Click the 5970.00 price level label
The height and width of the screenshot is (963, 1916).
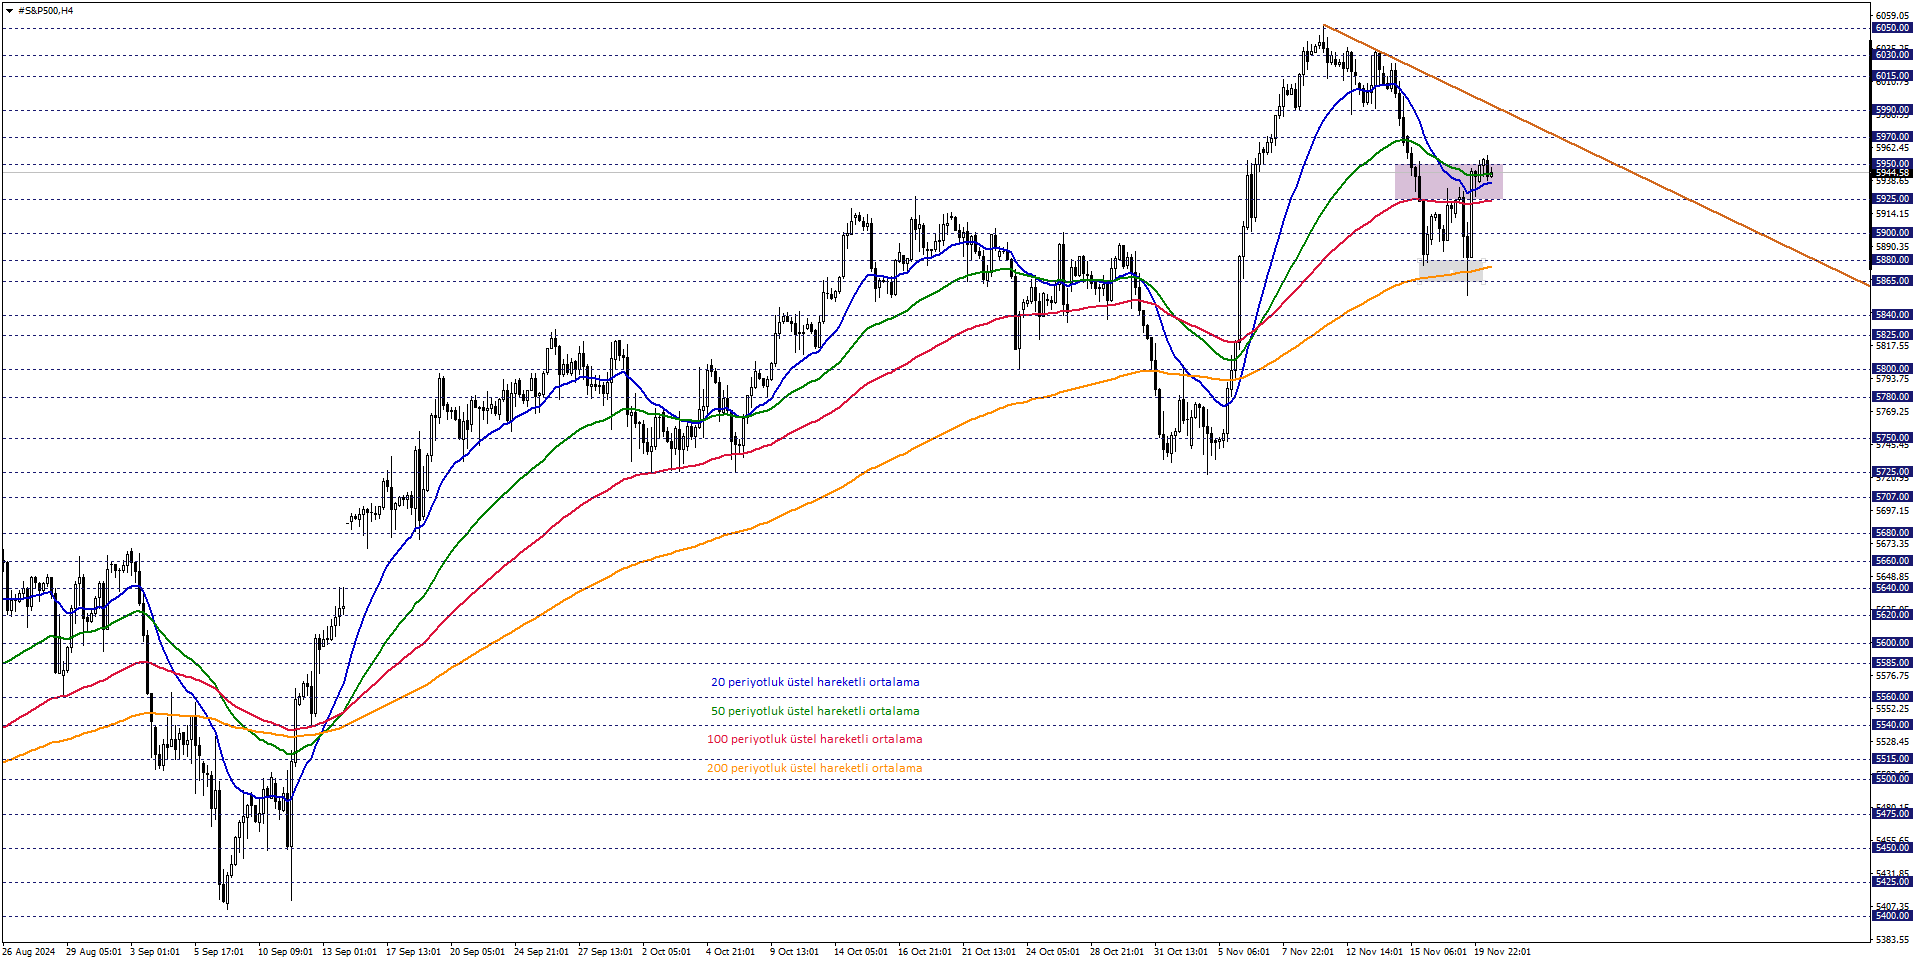click(x=1892, y=137)
